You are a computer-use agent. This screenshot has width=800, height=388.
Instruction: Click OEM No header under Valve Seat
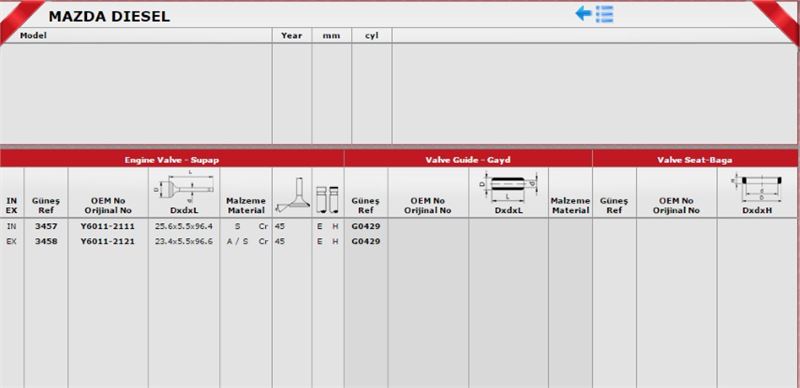676,206
